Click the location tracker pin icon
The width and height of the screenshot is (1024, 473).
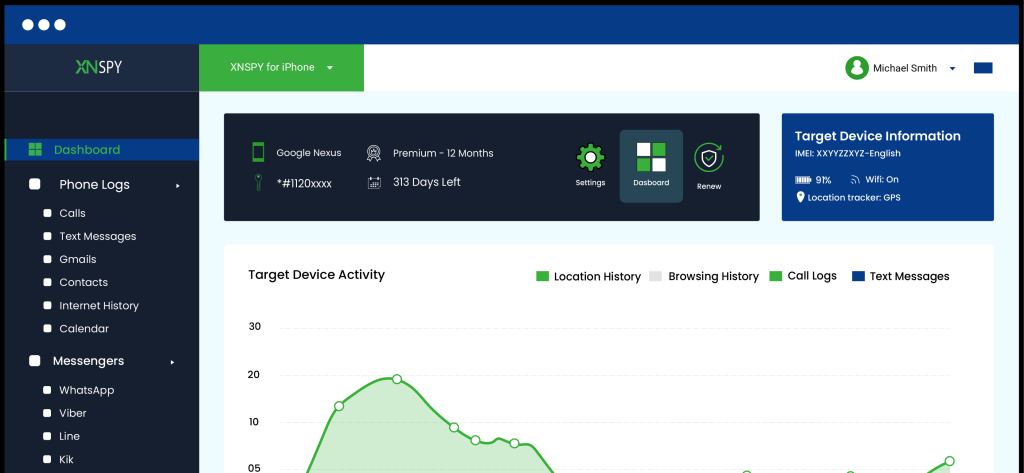click(800, 198)
